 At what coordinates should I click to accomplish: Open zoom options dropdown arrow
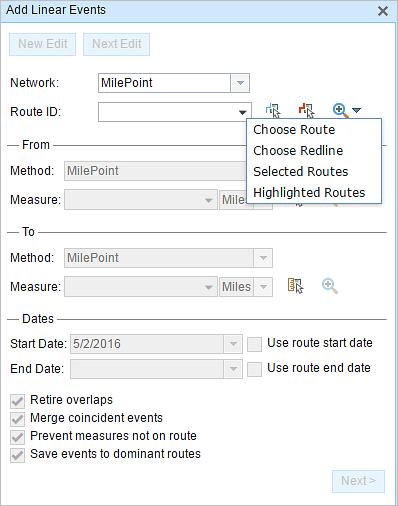(x=357, y=110)
